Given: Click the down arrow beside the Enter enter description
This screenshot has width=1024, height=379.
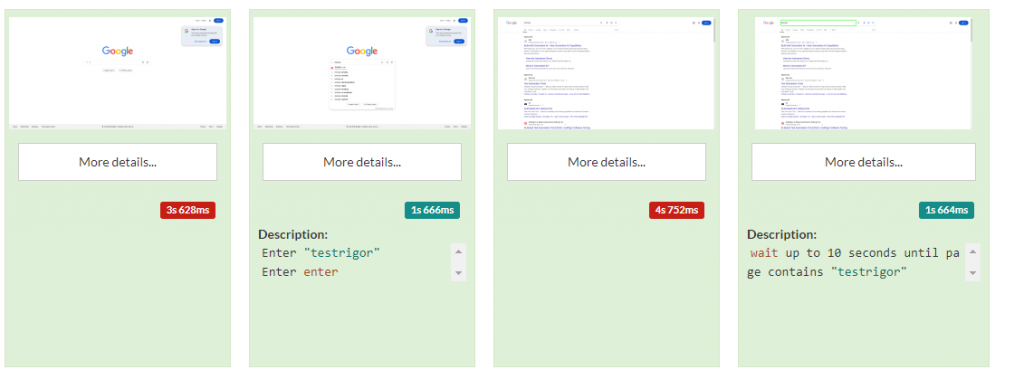Looking at the screenshot, I should click(x=458, y=272).
